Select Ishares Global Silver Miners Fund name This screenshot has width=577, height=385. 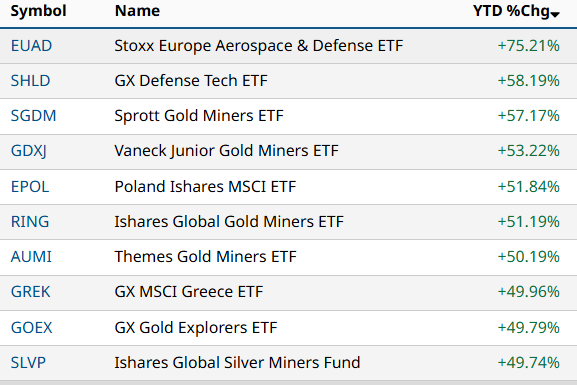(x=237, y=363)
